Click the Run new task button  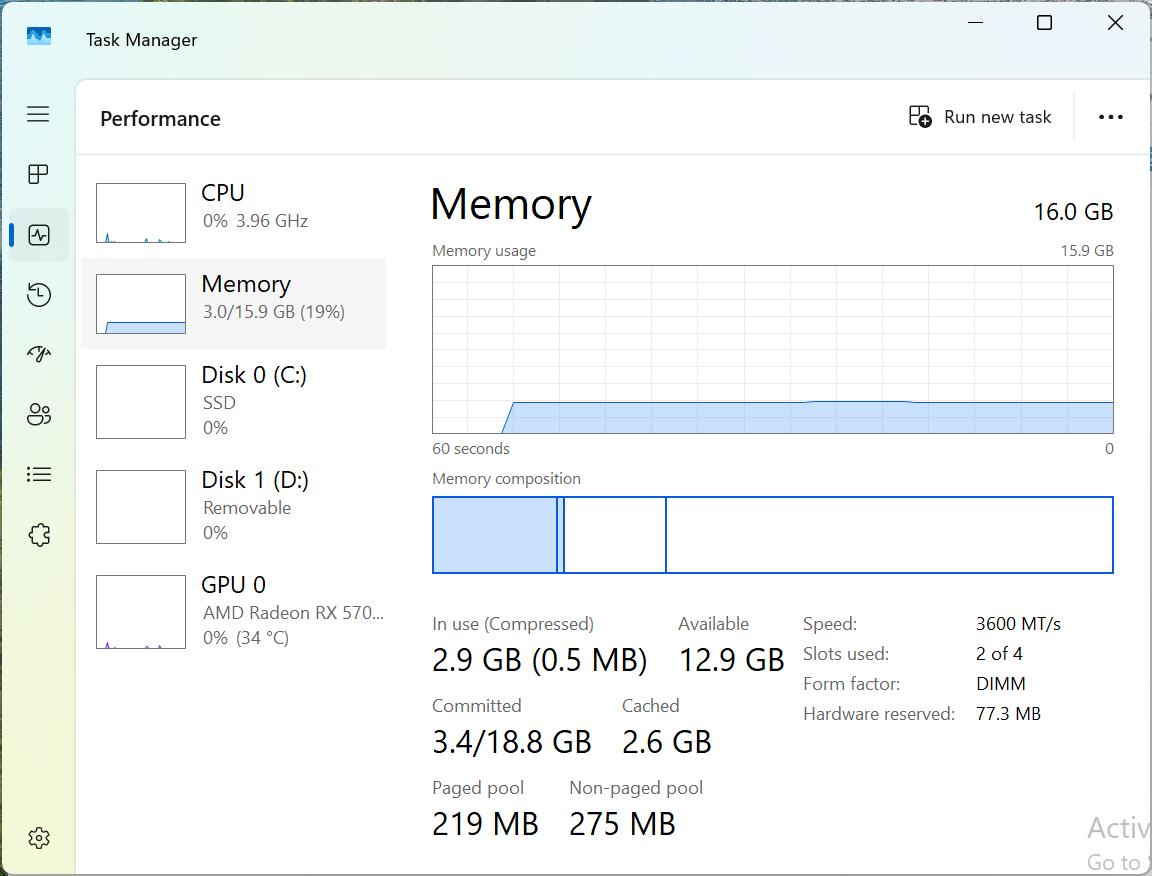tap(980, 117)
